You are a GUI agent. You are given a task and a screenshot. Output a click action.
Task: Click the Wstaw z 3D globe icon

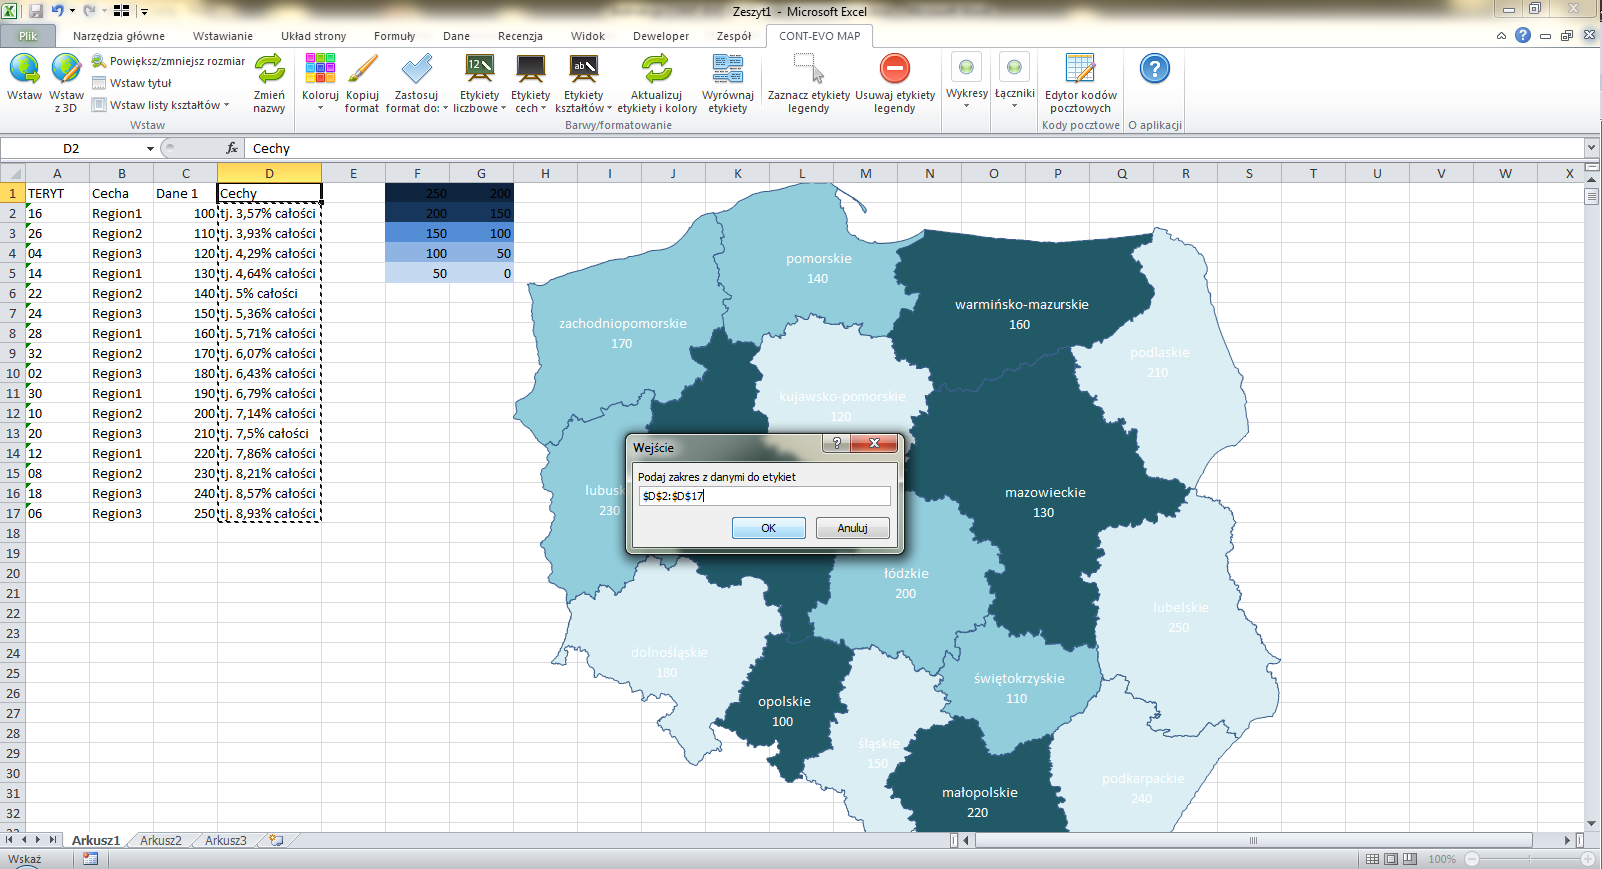click(x=66, y=68)
